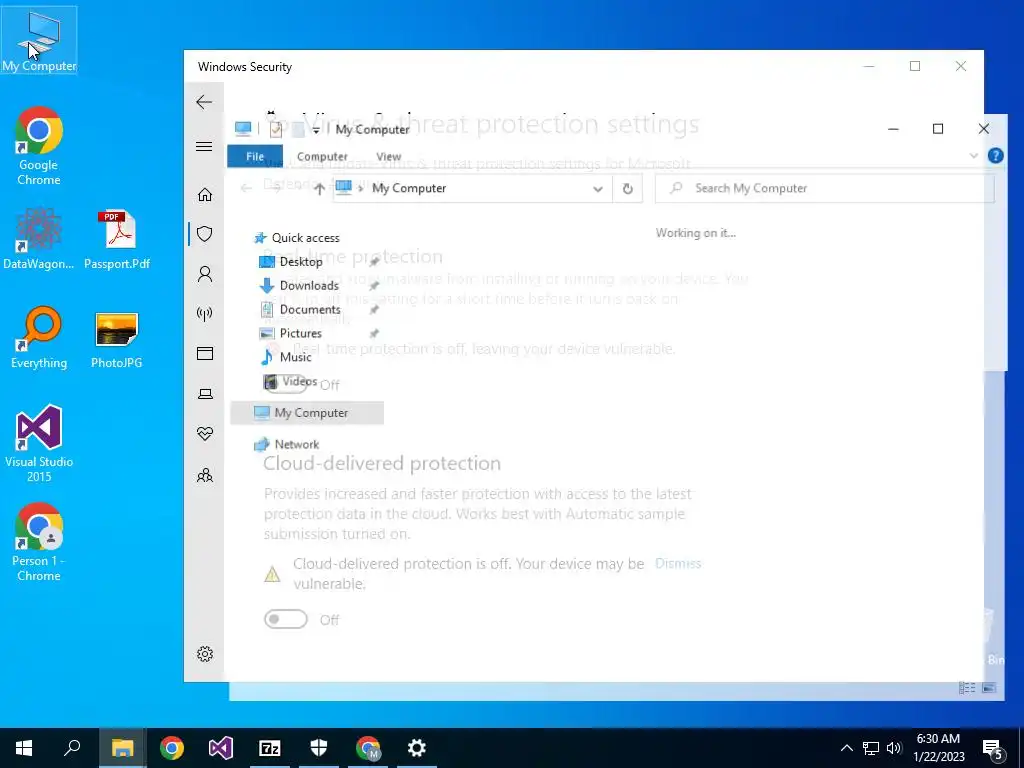Open Customize Quick Access Toolbar dropdown
Screen dimensions: 1024x768
tap(315, 130)
